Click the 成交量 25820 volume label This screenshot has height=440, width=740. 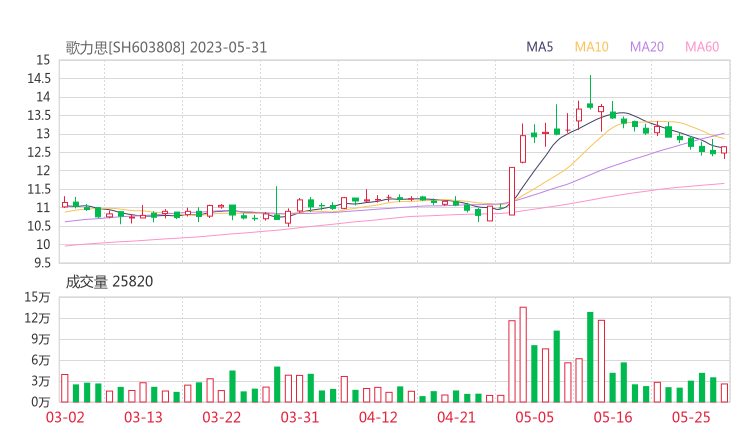pos(109,281)
